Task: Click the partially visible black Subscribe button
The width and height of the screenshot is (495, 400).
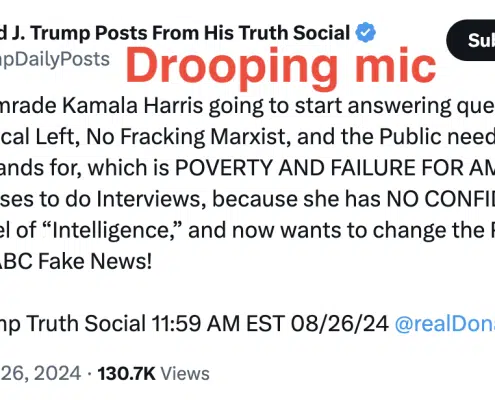Action: 471,40
